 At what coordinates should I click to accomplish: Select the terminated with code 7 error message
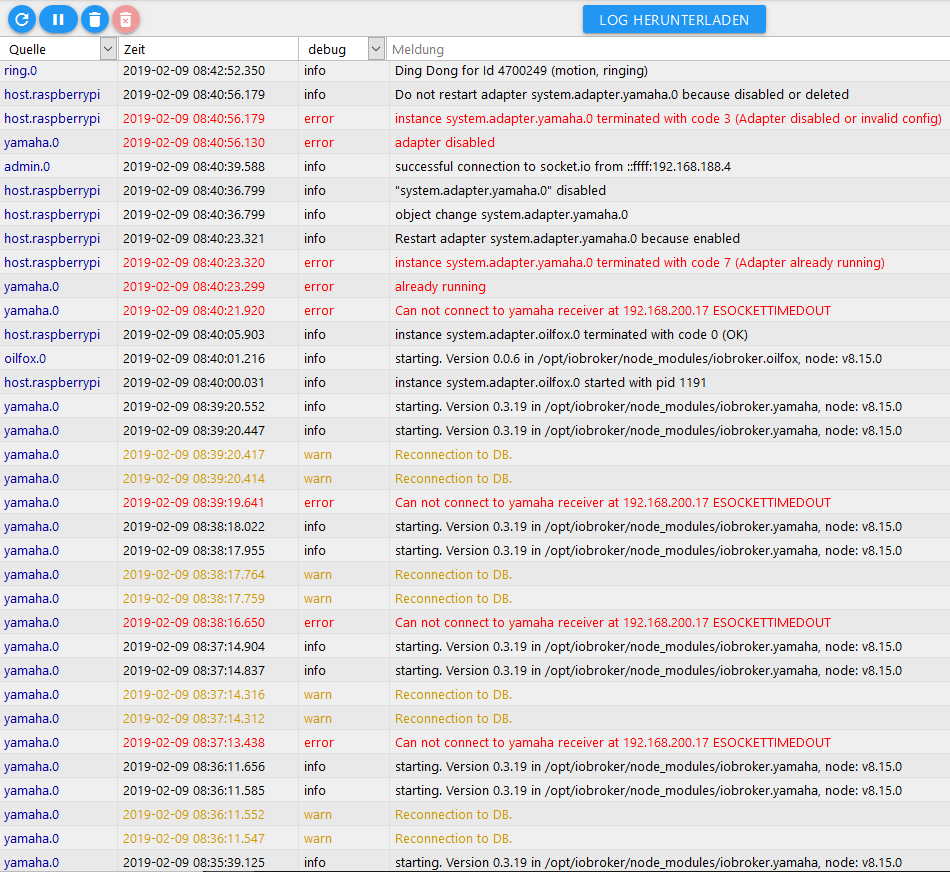click(x=639, y=263)
